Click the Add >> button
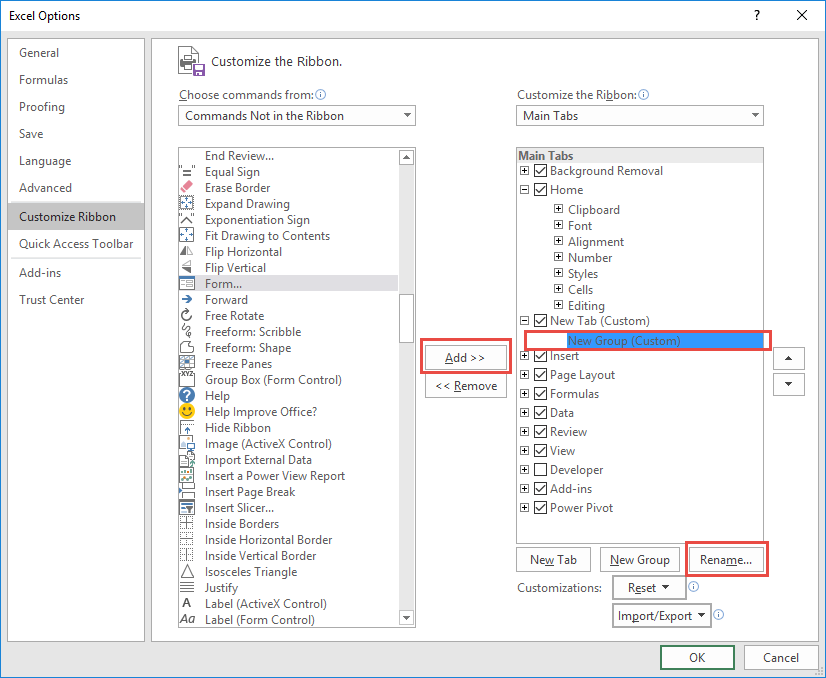Image resolution: width=826 pixels, height=678 pixels. [x=465, y=358]
